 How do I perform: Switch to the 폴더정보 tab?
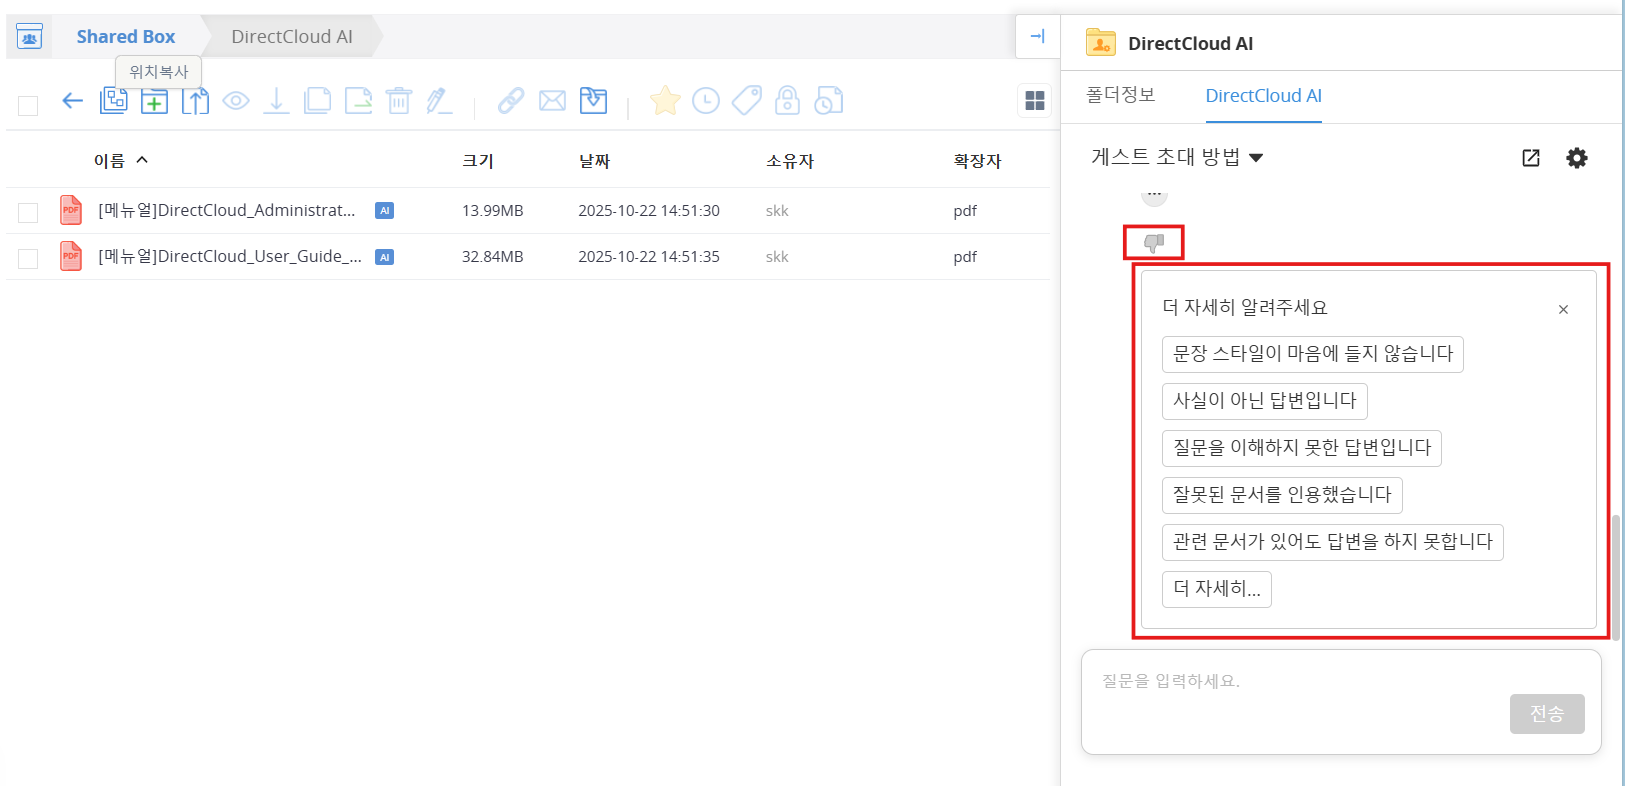pyautogui.click(x=1120, y=95)
